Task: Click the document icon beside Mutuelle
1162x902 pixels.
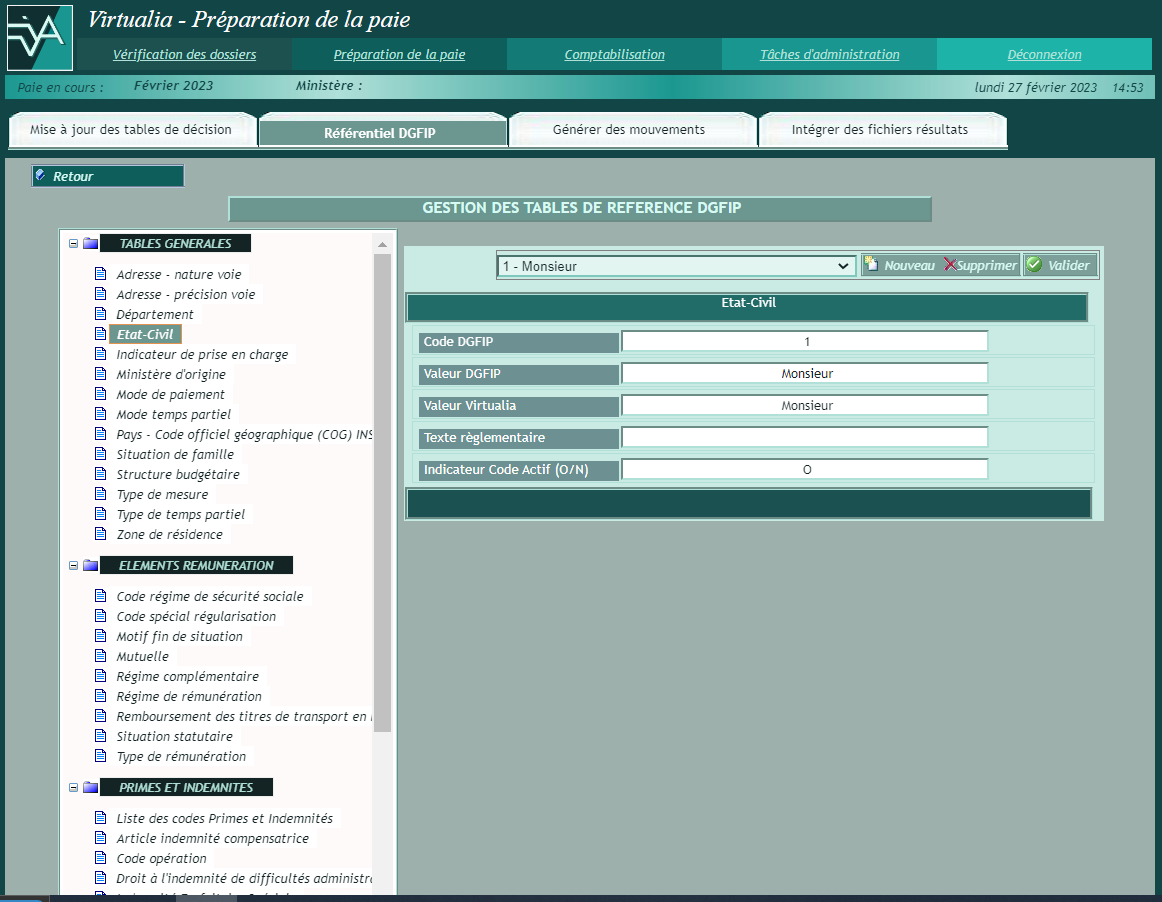Action: (x=100, y=656)
